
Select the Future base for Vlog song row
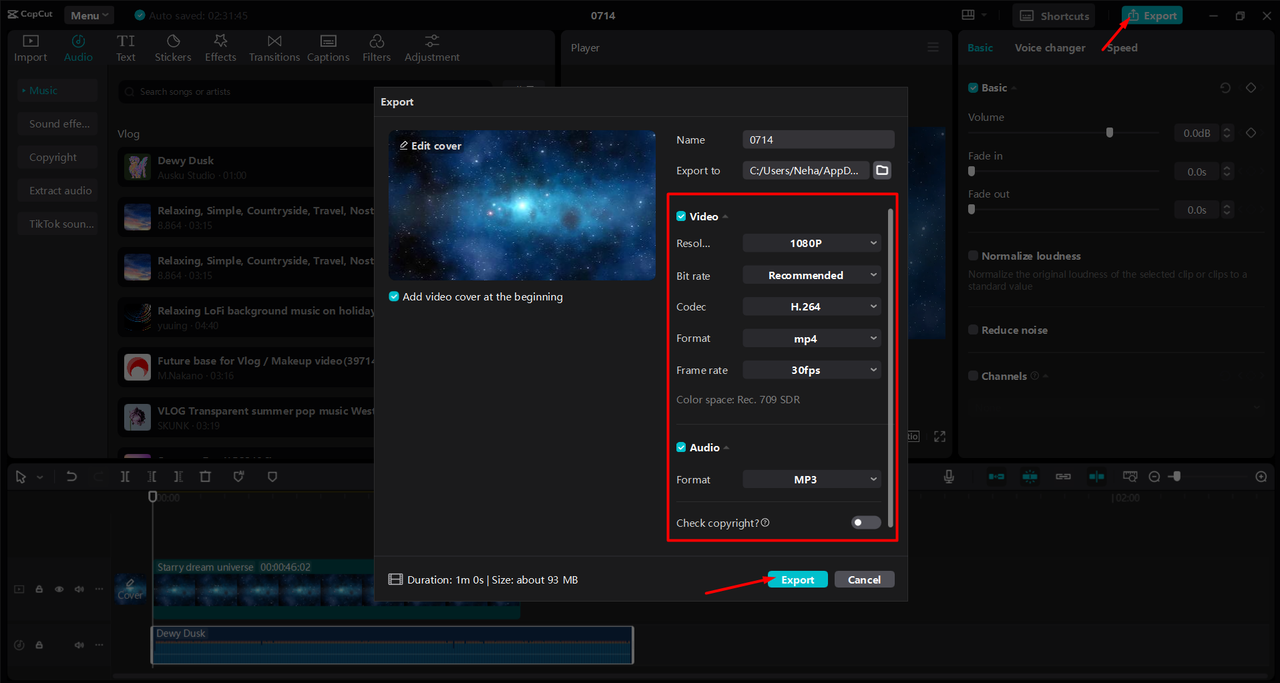point(246,367)
